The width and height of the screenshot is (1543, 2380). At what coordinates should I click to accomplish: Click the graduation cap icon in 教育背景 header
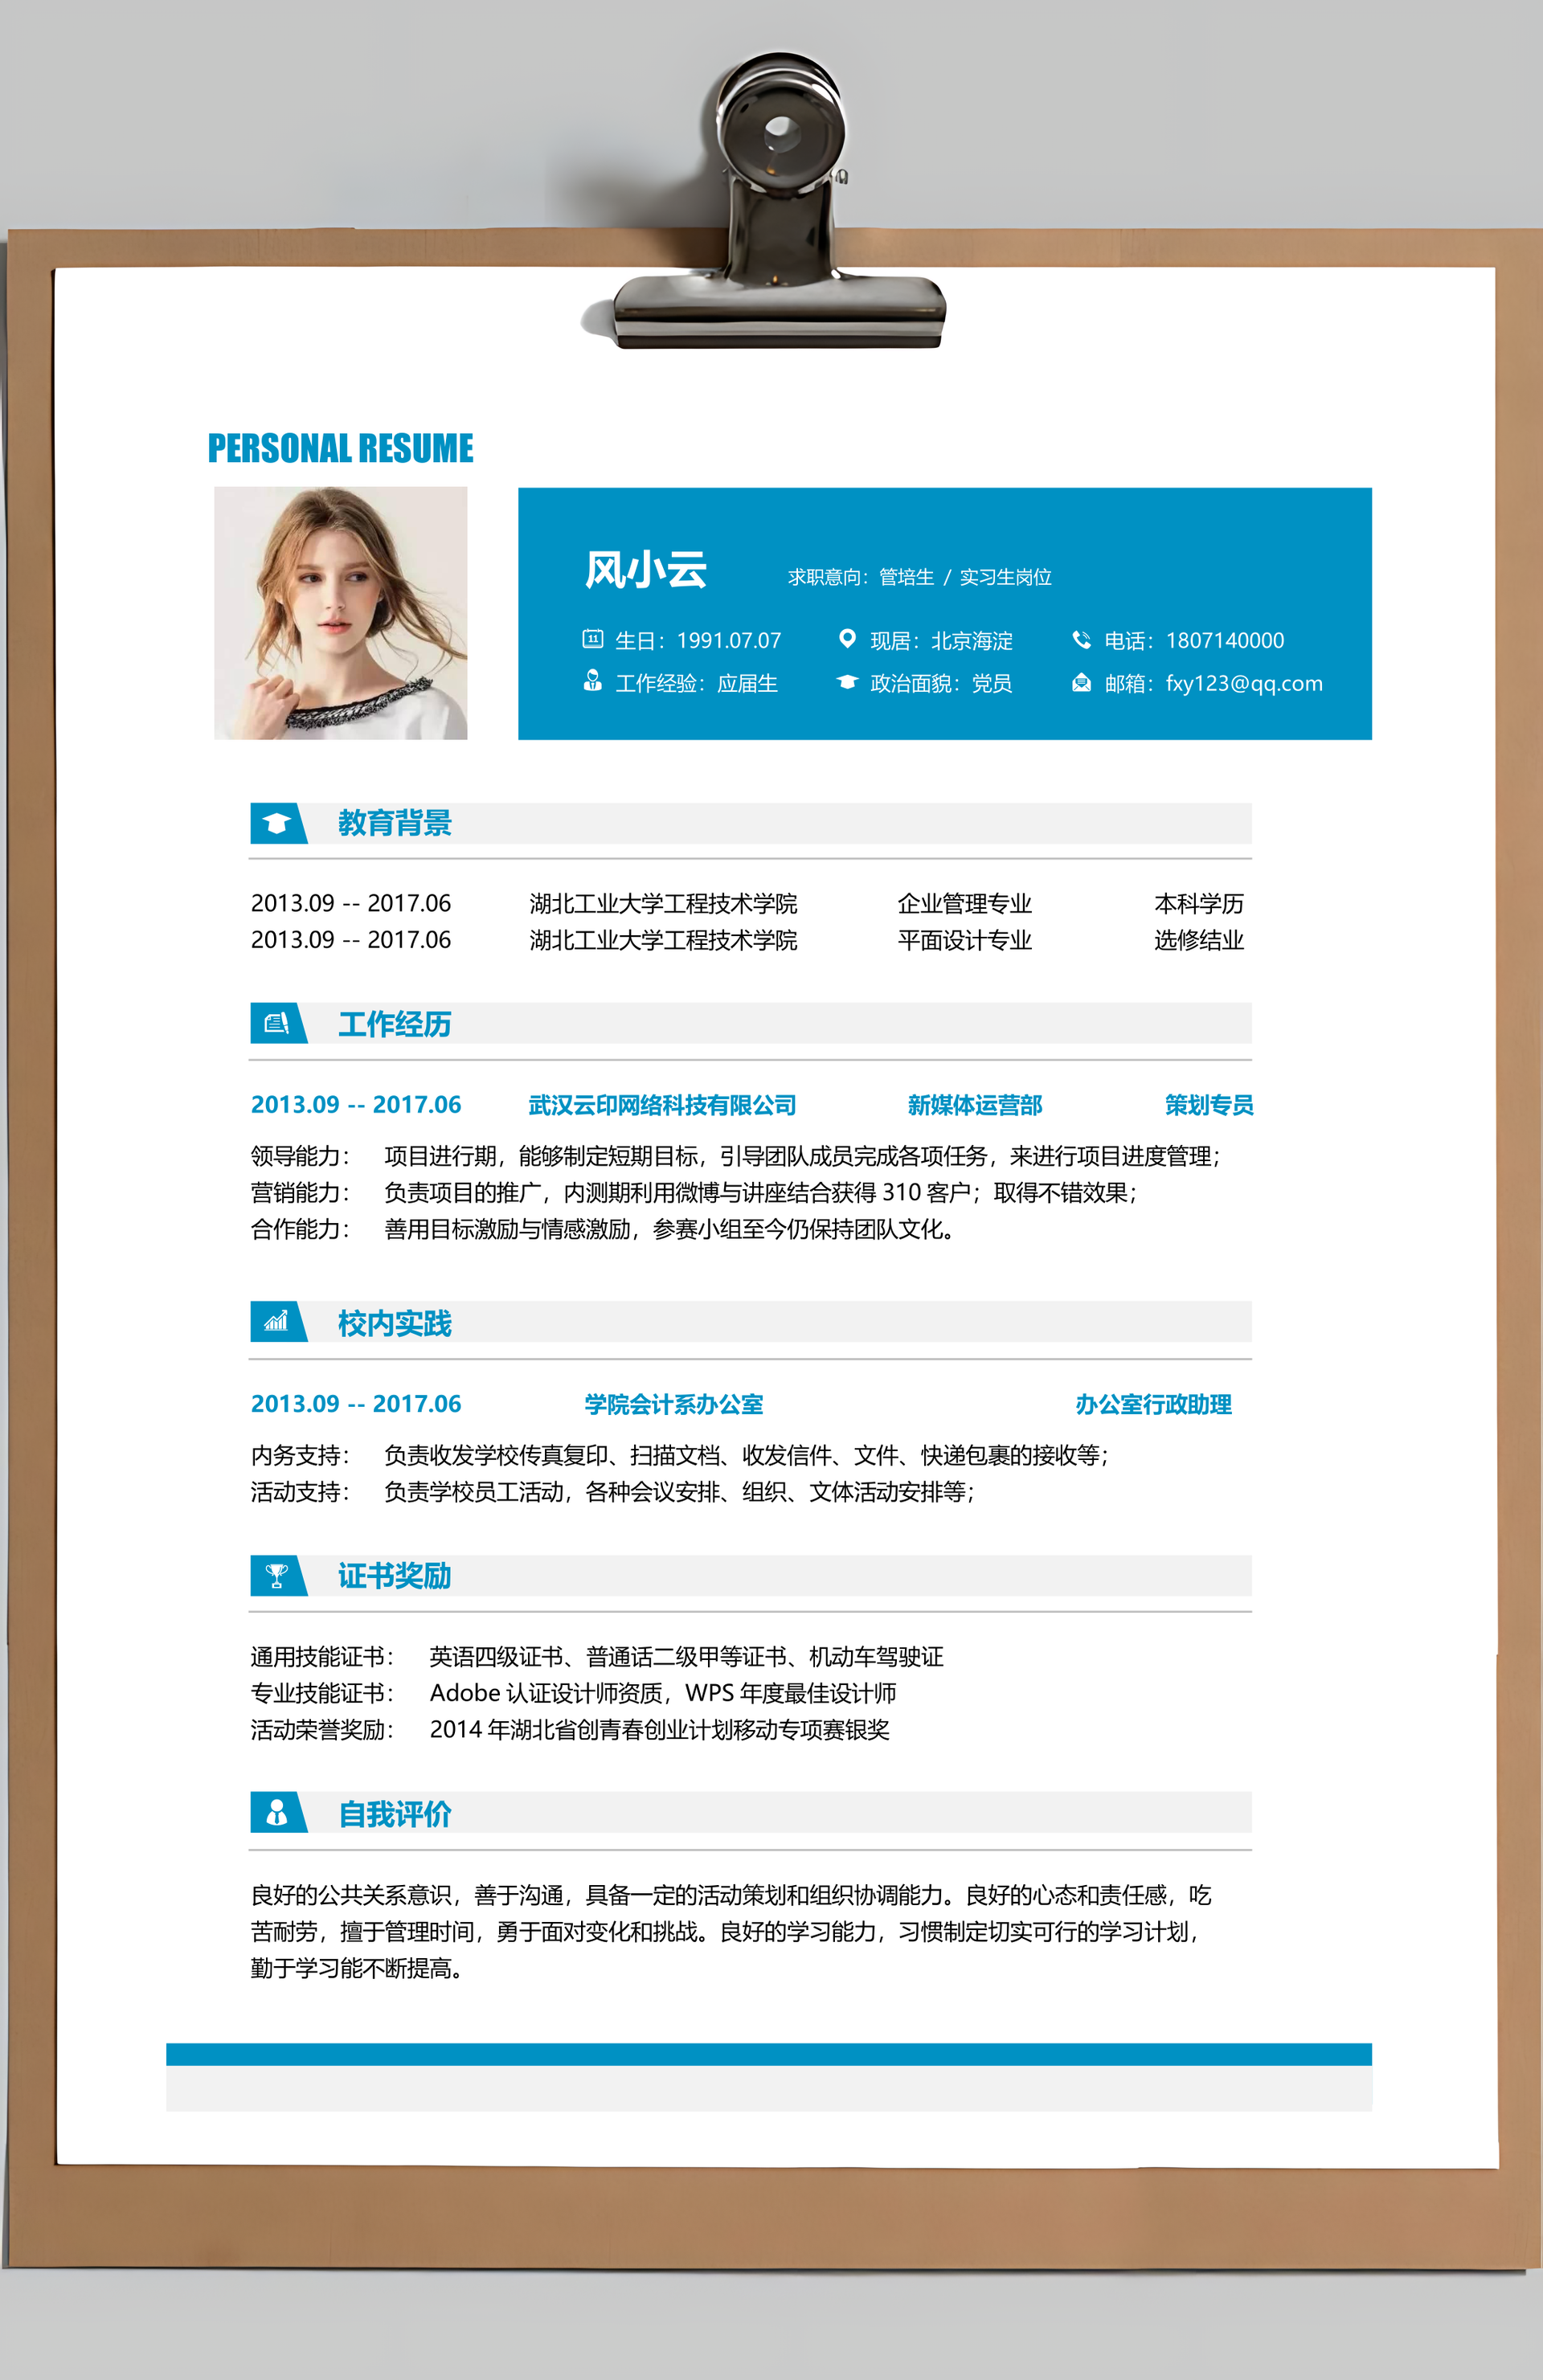[x=276, y=823]
